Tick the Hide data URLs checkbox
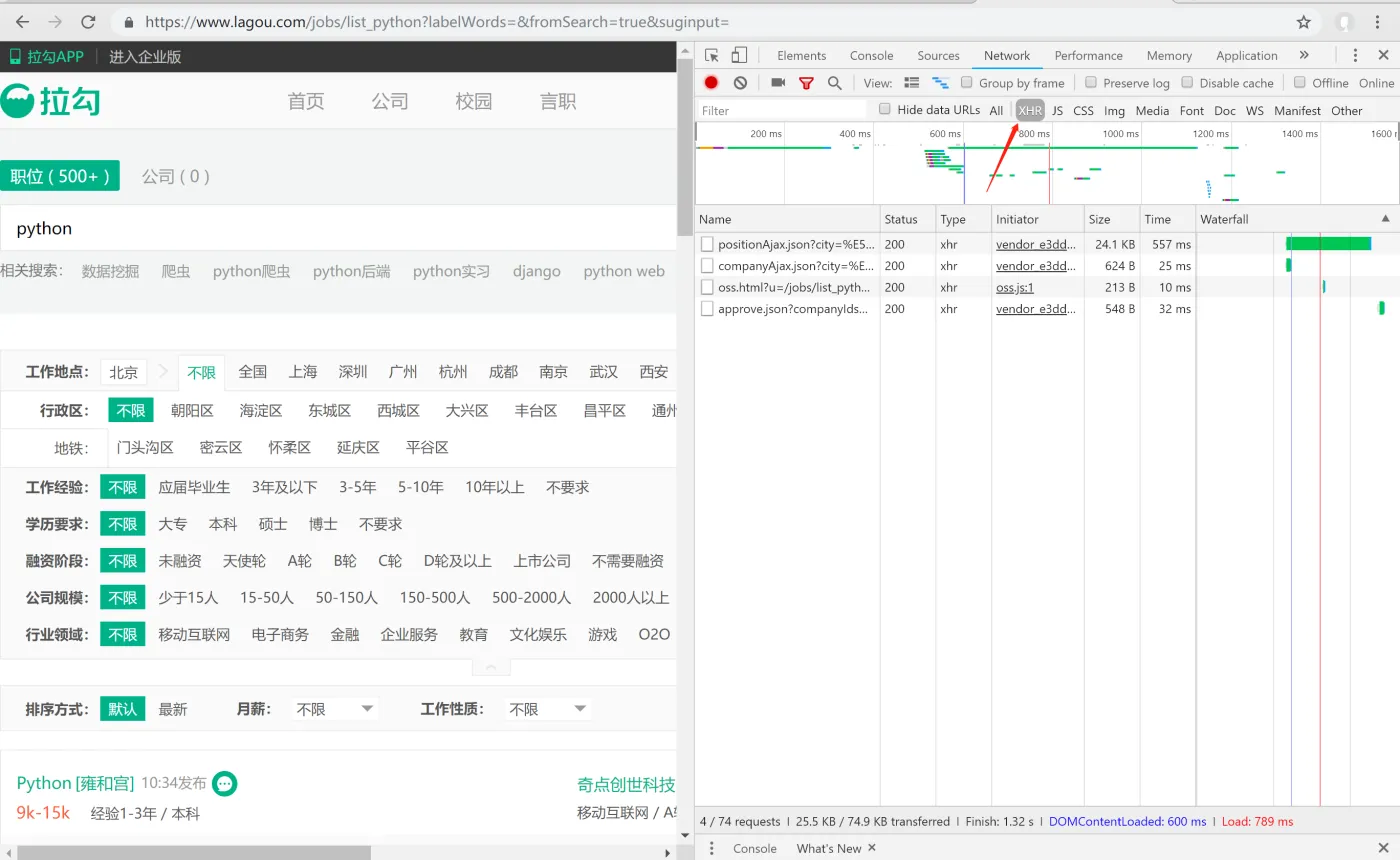 (x=884, y=110)
